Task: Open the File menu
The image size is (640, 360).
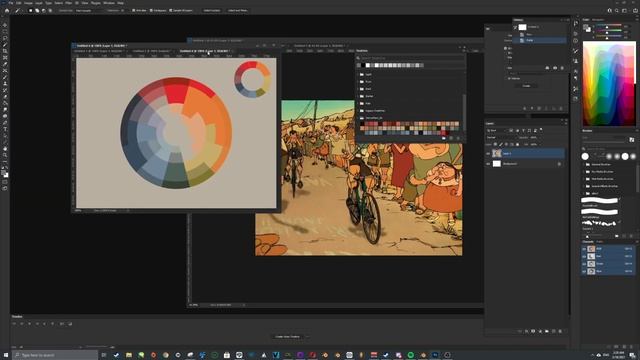Action: 11,3
